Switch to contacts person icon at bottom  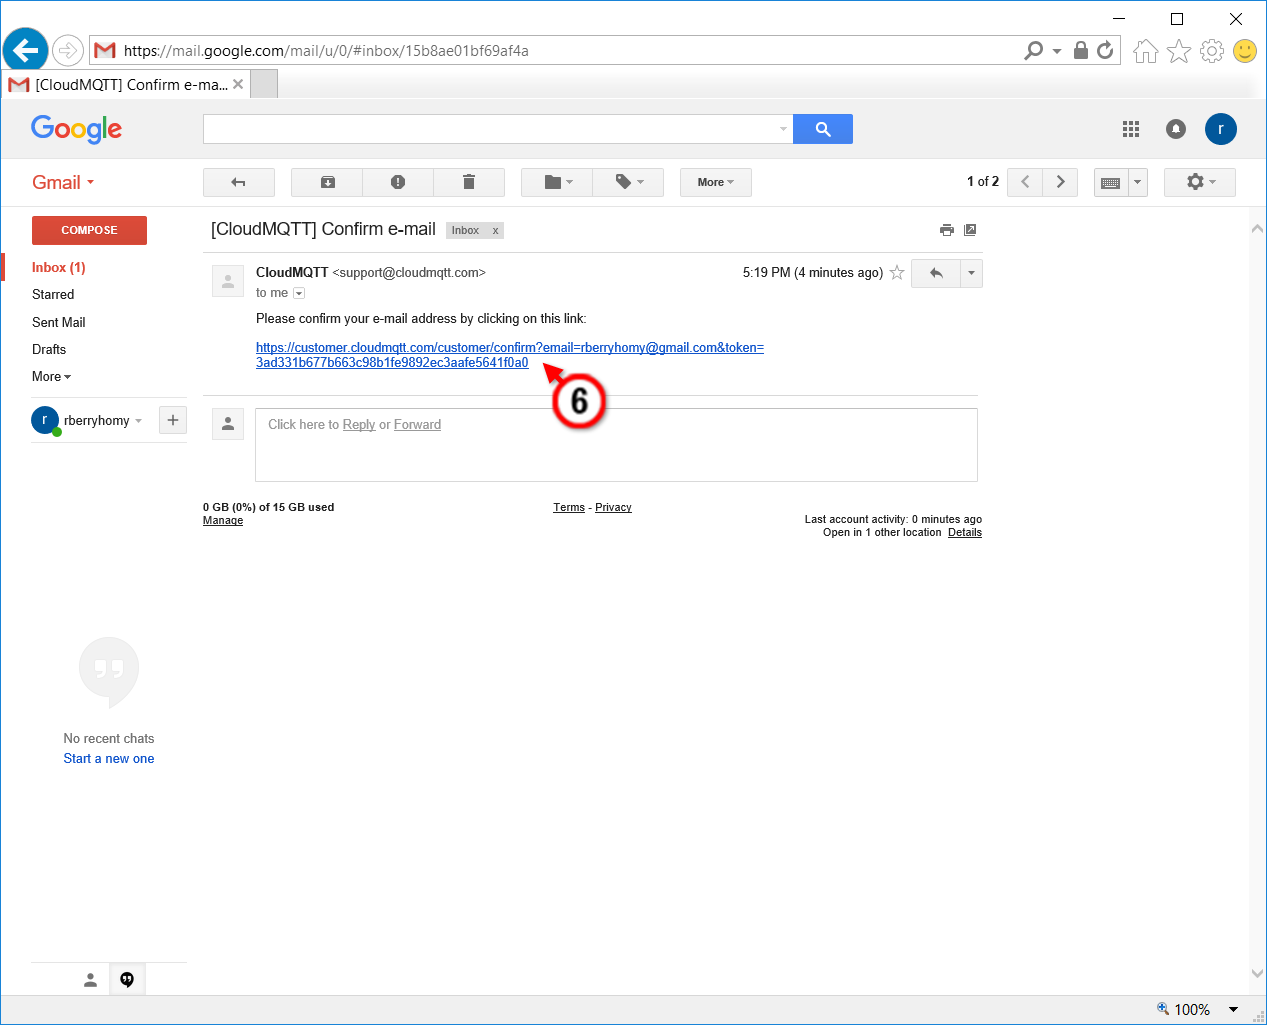point(90,980)
